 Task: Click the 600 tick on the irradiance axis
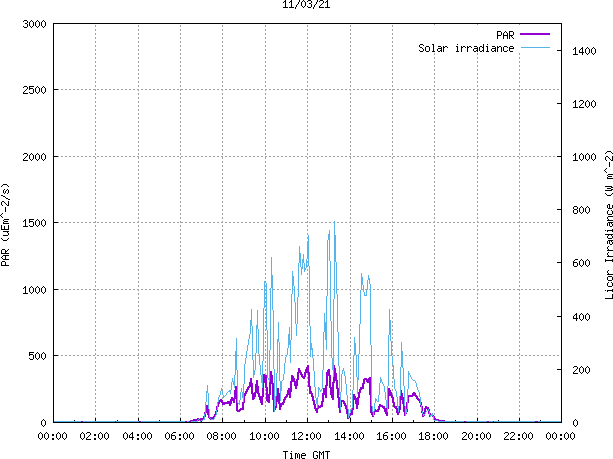(581, 263)
